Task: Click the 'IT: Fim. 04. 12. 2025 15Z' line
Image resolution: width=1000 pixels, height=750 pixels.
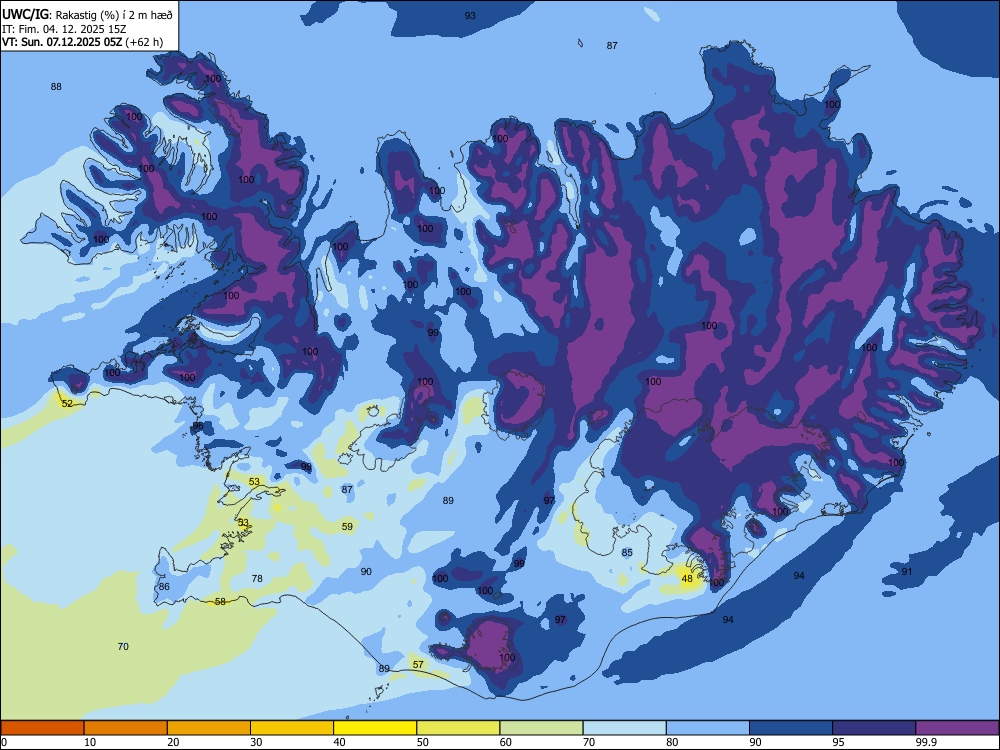Action: point(64,29)
